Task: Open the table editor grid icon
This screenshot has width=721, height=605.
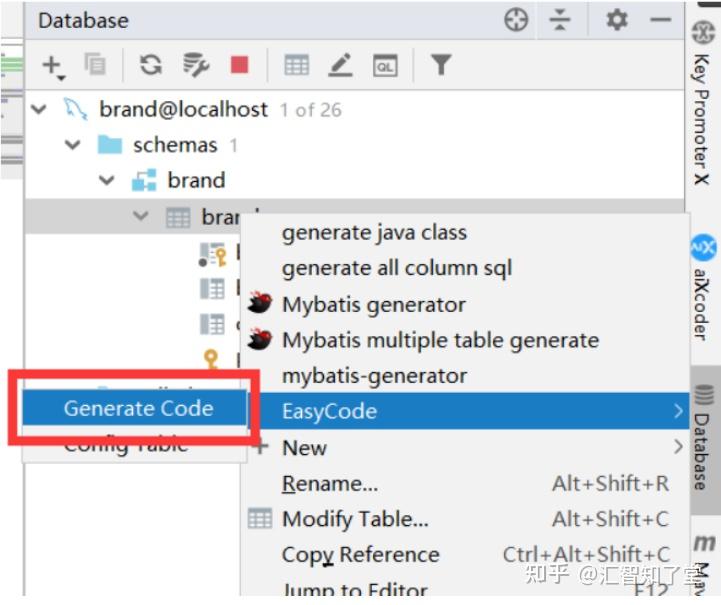Action: 297,65
